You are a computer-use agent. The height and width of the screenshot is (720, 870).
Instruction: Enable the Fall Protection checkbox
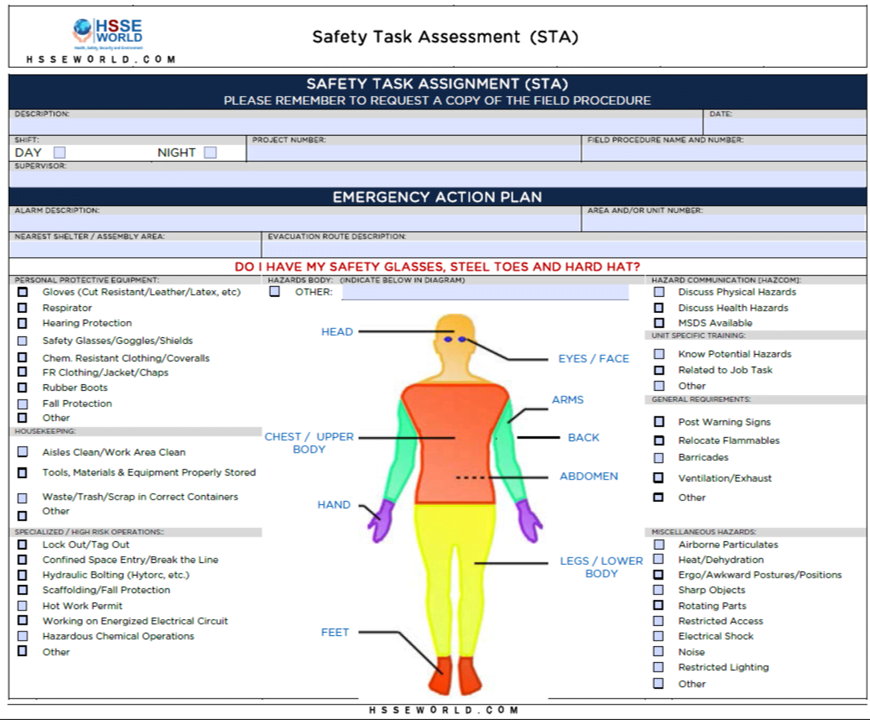tap(23, 403)
